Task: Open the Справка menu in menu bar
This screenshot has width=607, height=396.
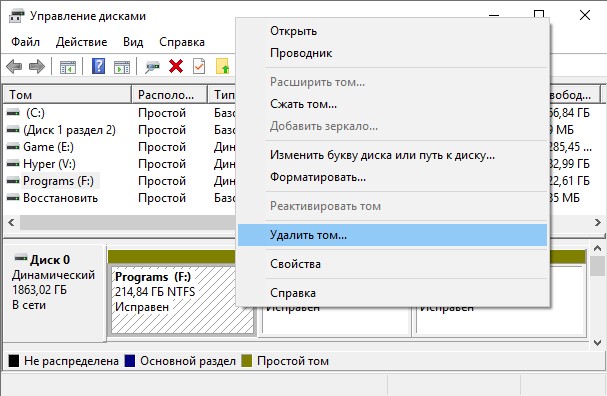Action: (x=182, y=42)
